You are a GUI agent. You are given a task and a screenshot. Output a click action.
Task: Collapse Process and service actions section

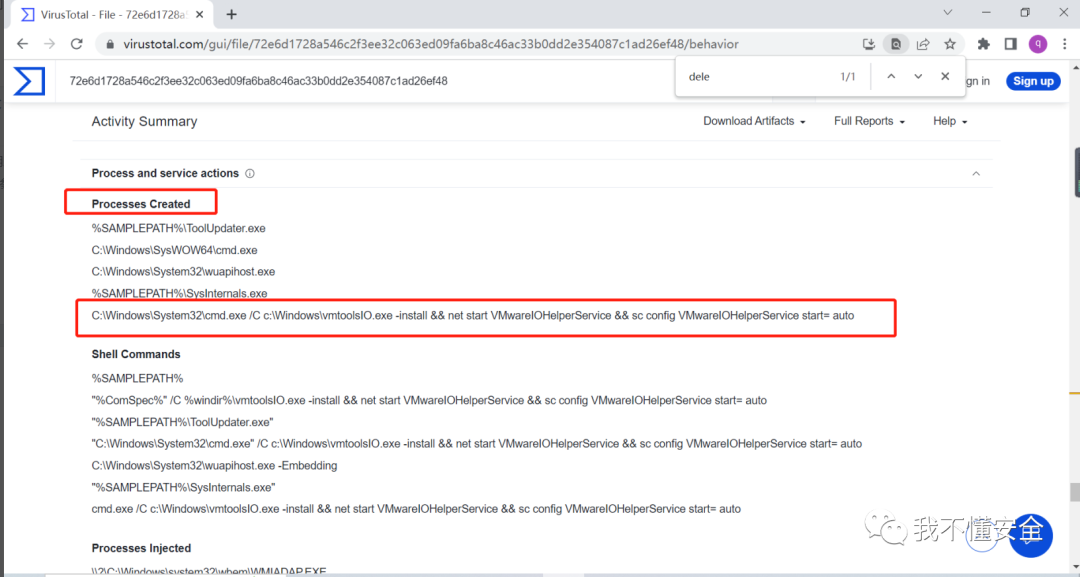(x=976, y=174)
